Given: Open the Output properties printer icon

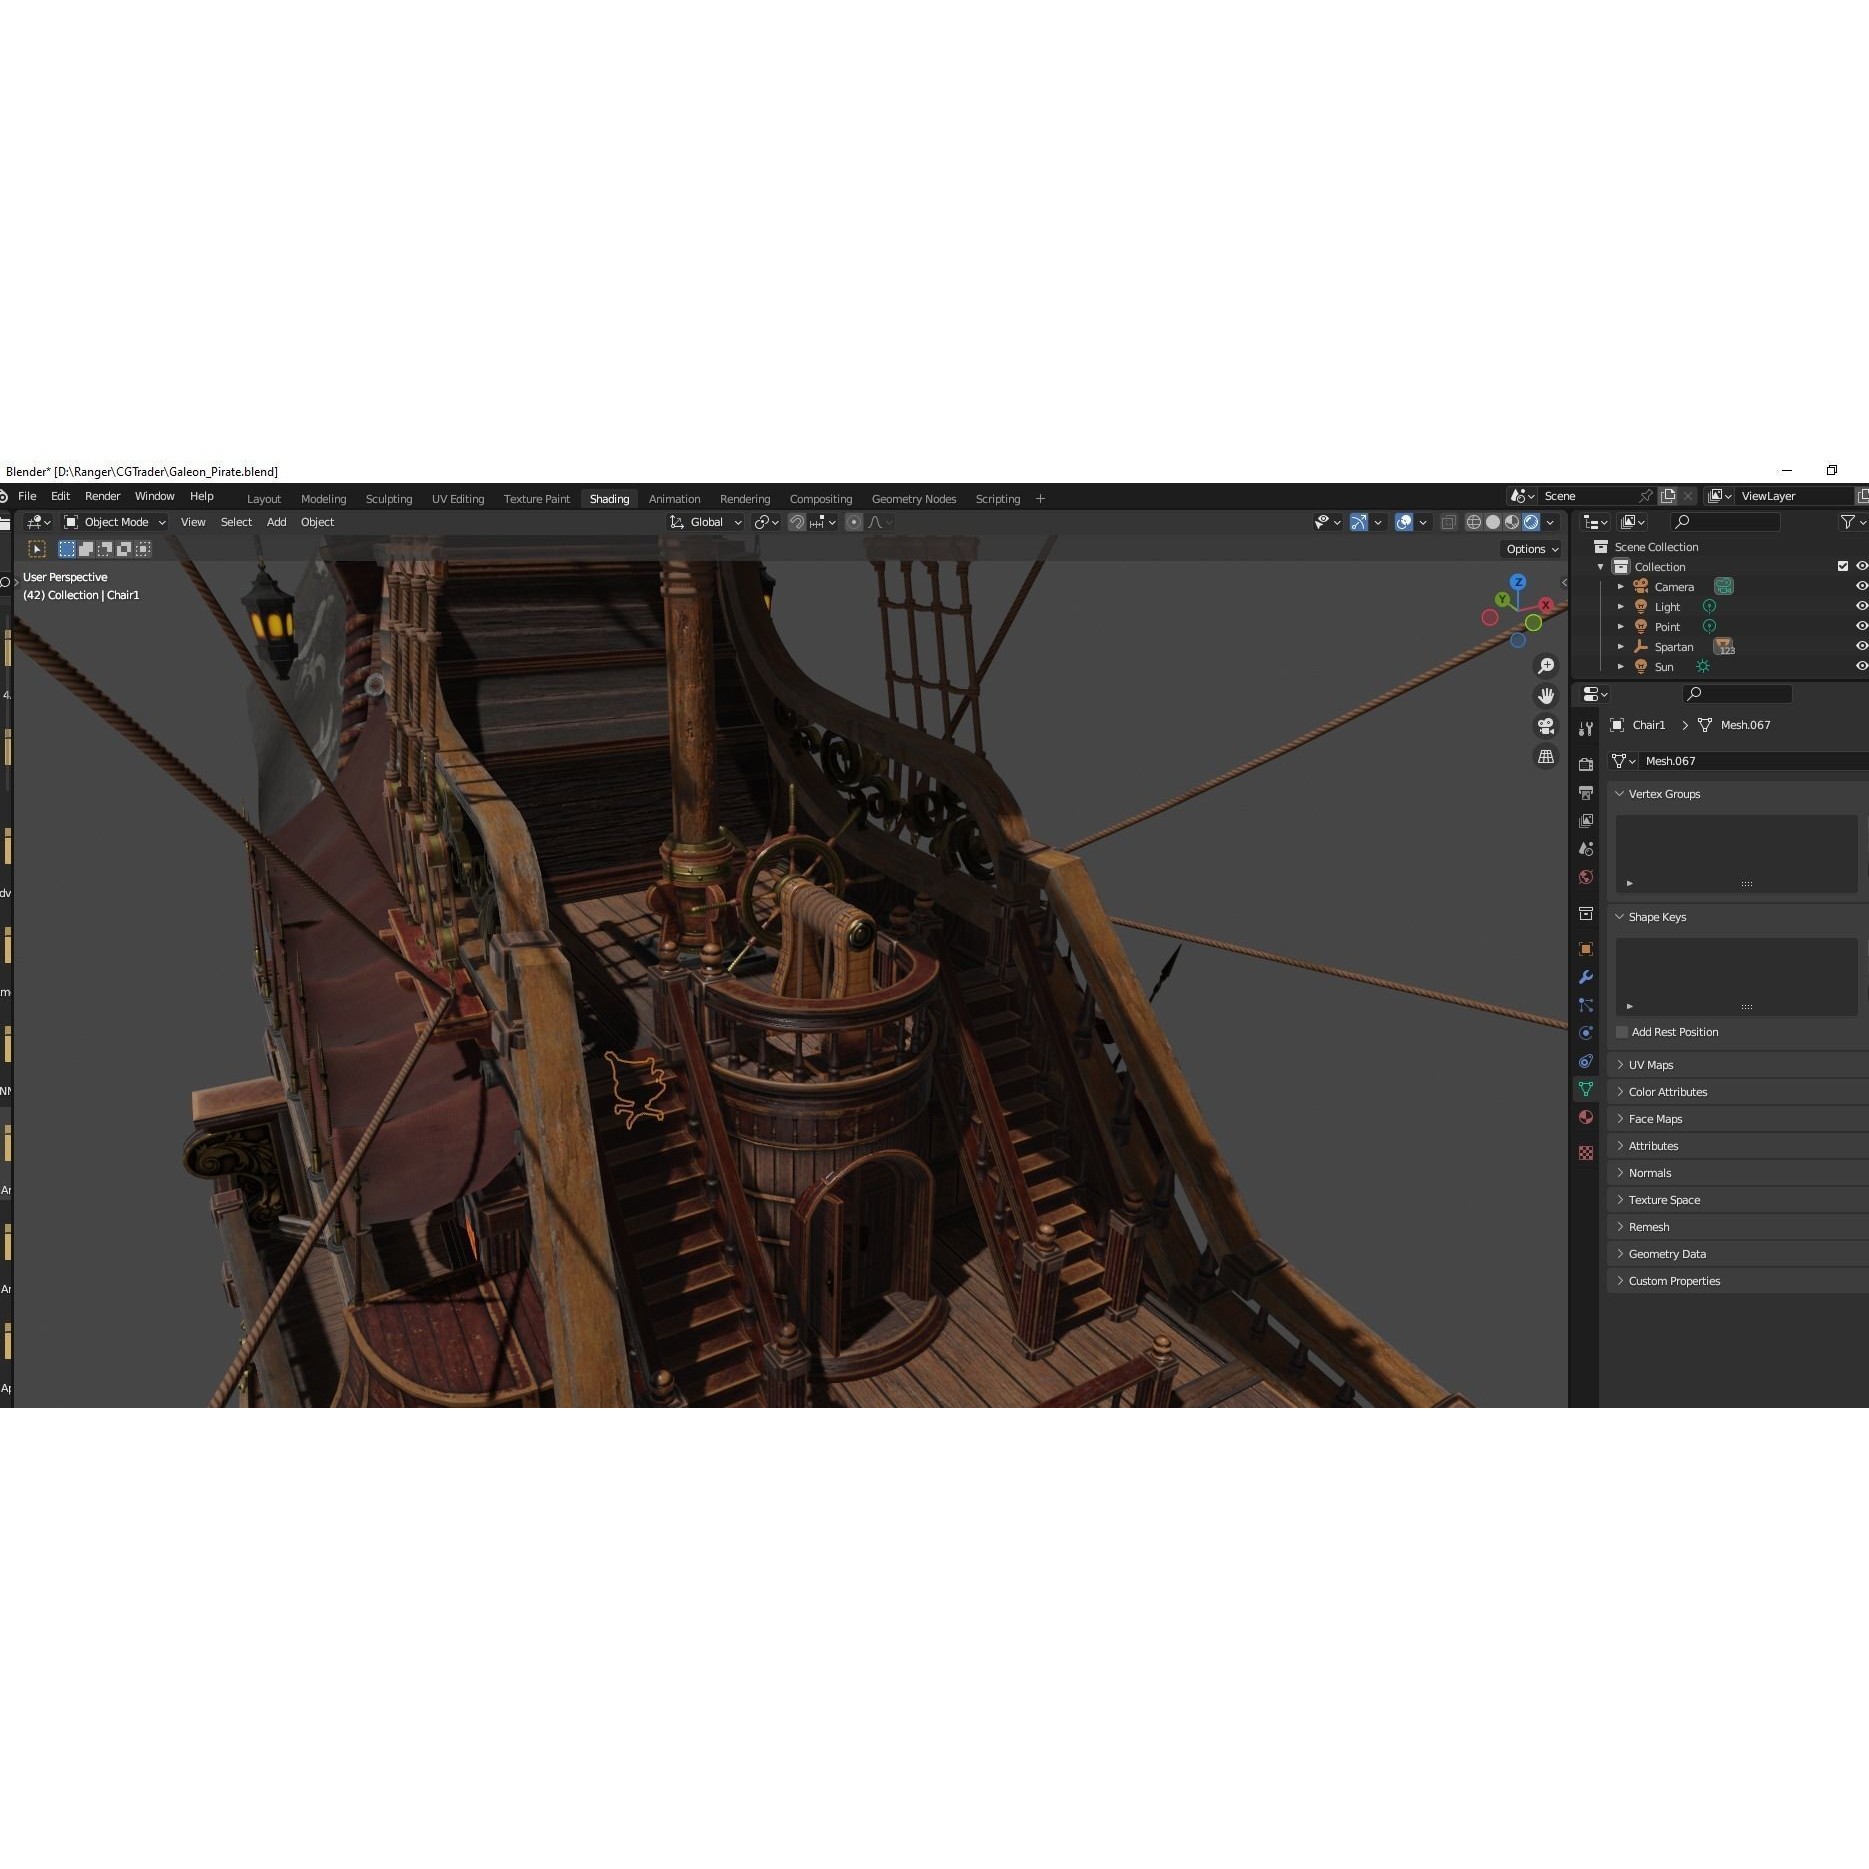Looking at the screenshot, I should 1586,792.
